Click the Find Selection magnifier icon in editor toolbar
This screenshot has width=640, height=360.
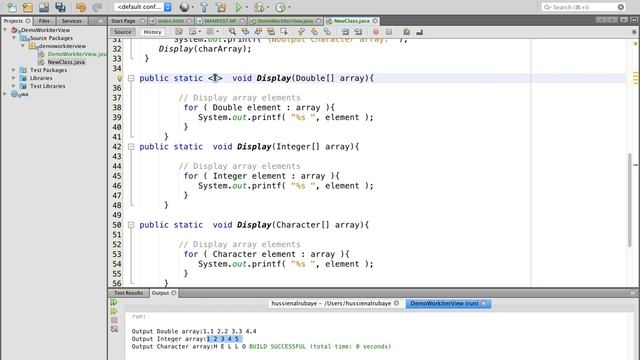[232, 31]
